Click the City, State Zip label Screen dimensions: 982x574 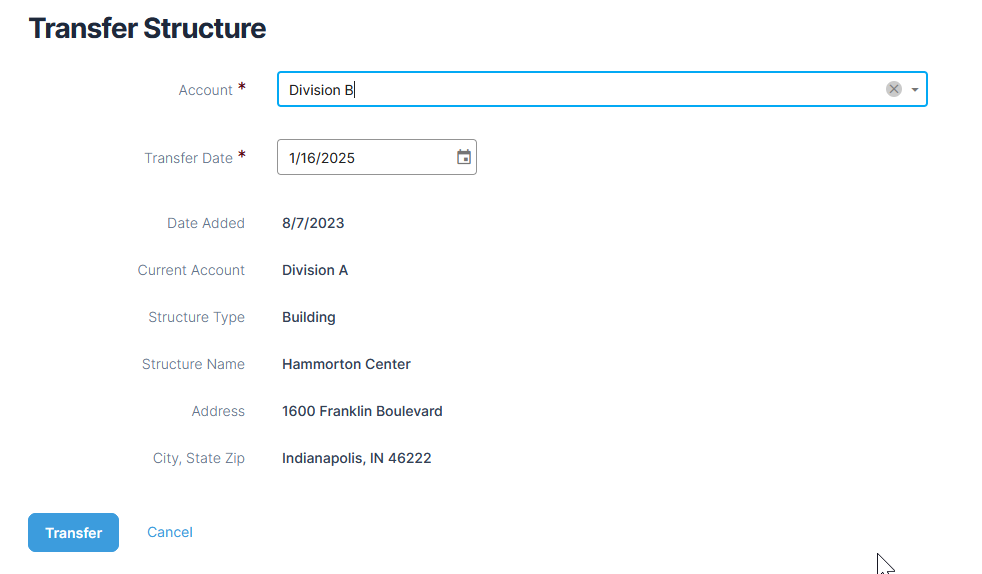pyautogui.click(x=199, y=458)
